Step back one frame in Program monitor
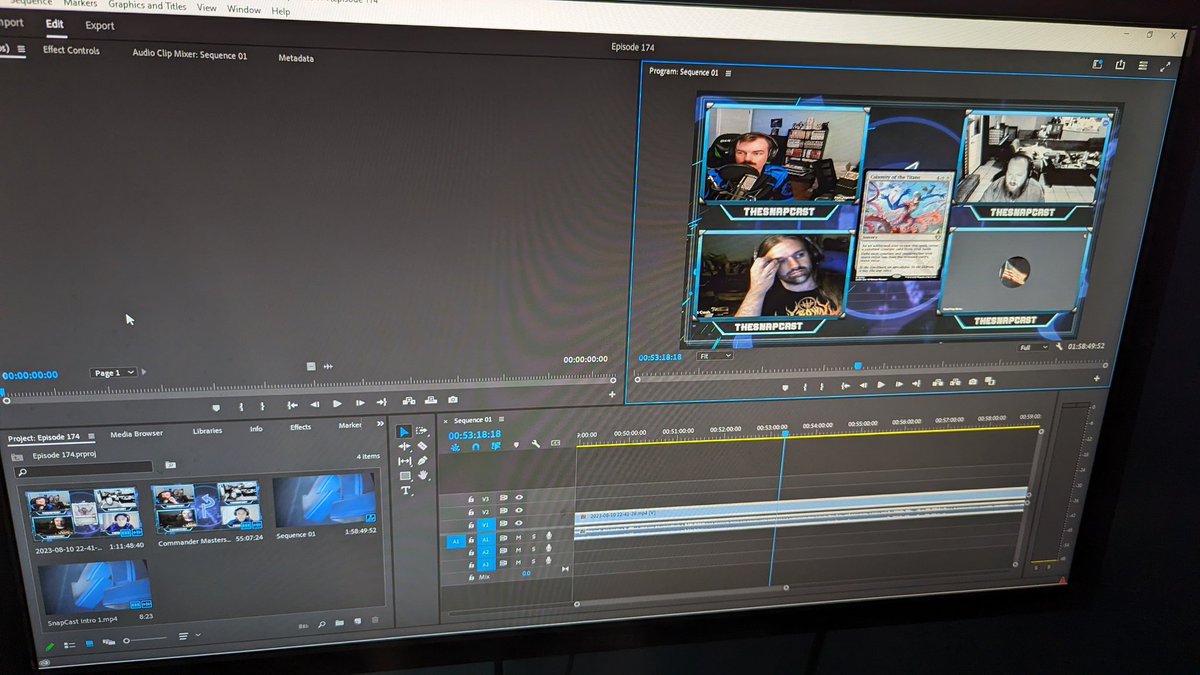 [863, 385]
